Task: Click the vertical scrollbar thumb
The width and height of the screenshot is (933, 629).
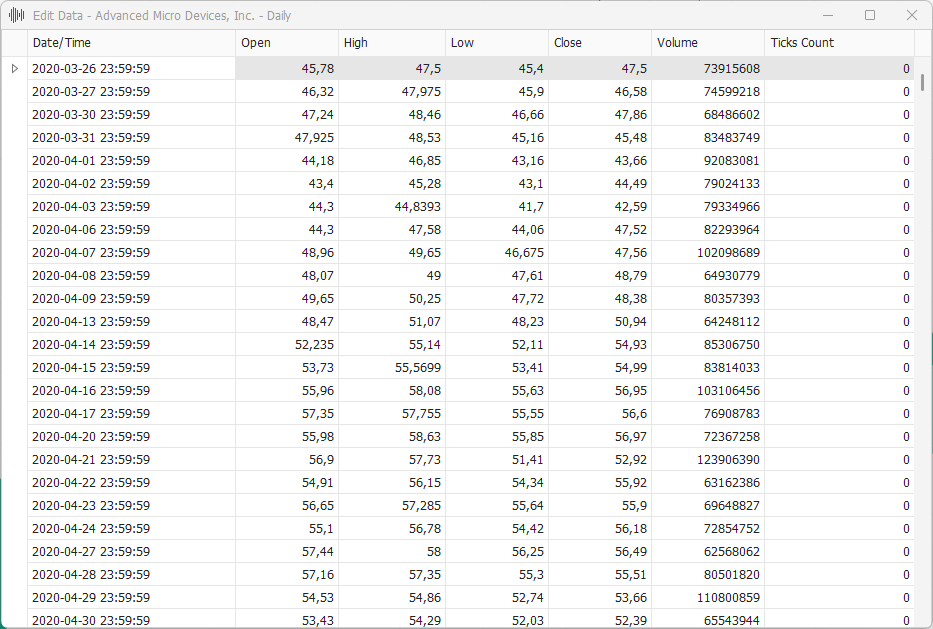Action: click(x=922, y=82)
